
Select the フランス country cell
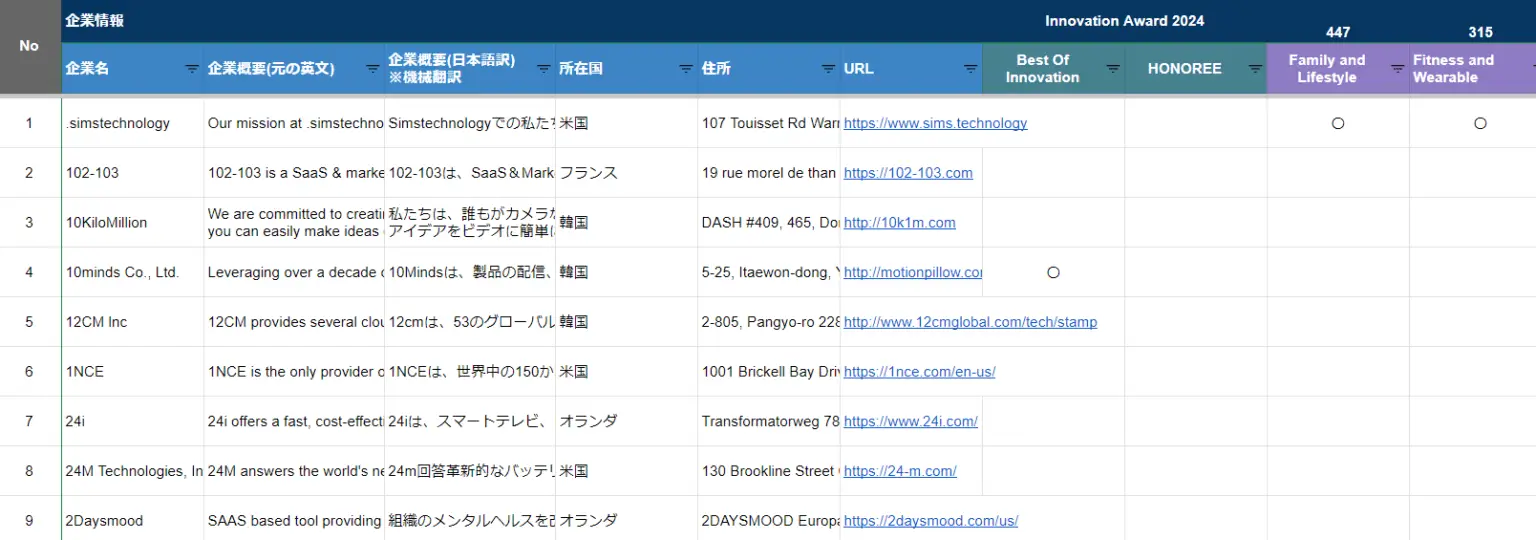[x=627, y=173]
